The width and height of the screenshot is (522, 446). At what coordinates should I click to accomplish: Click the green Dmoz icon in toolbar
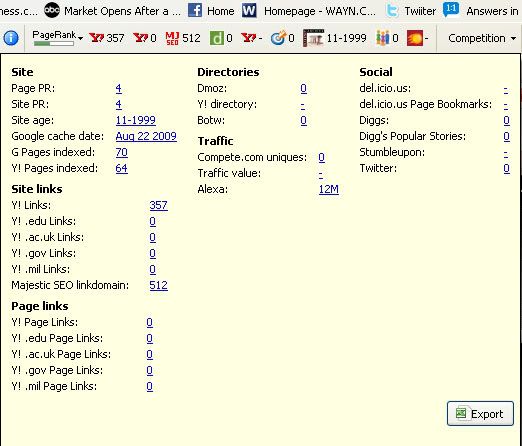point(216,38)
